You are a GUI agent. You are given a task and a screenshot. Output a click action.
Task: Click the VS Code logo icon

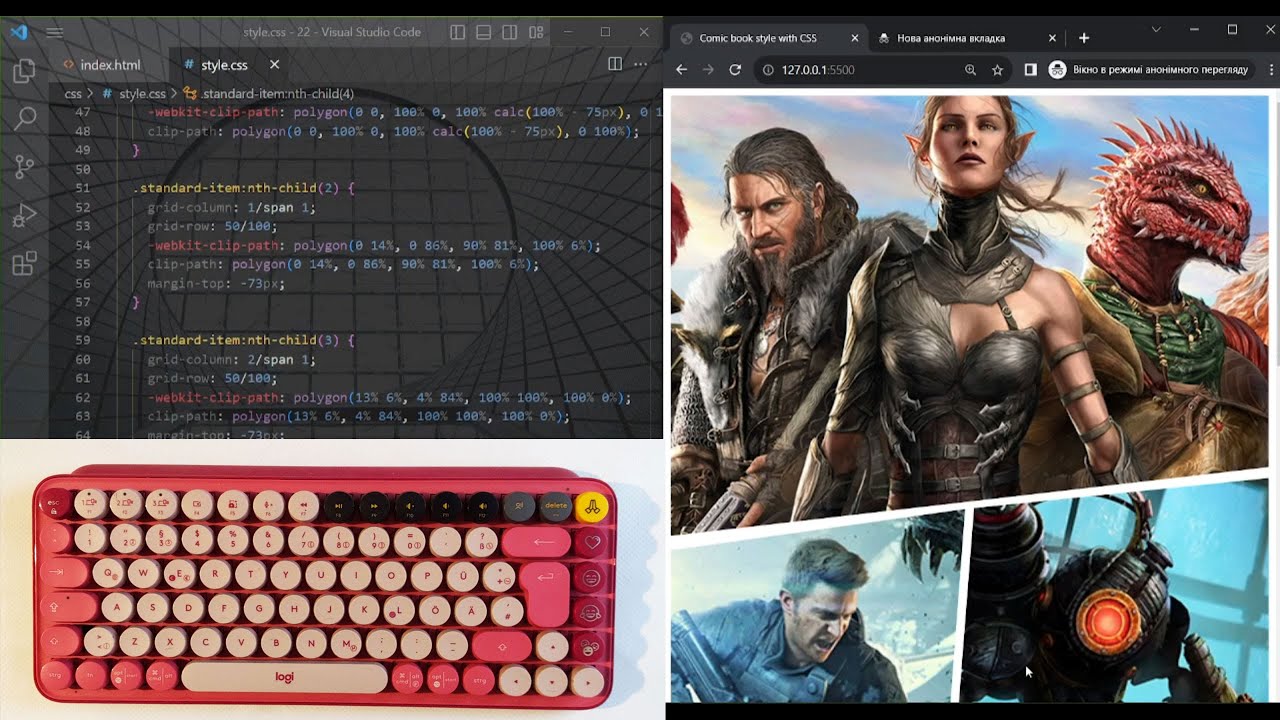coord(18,32)
